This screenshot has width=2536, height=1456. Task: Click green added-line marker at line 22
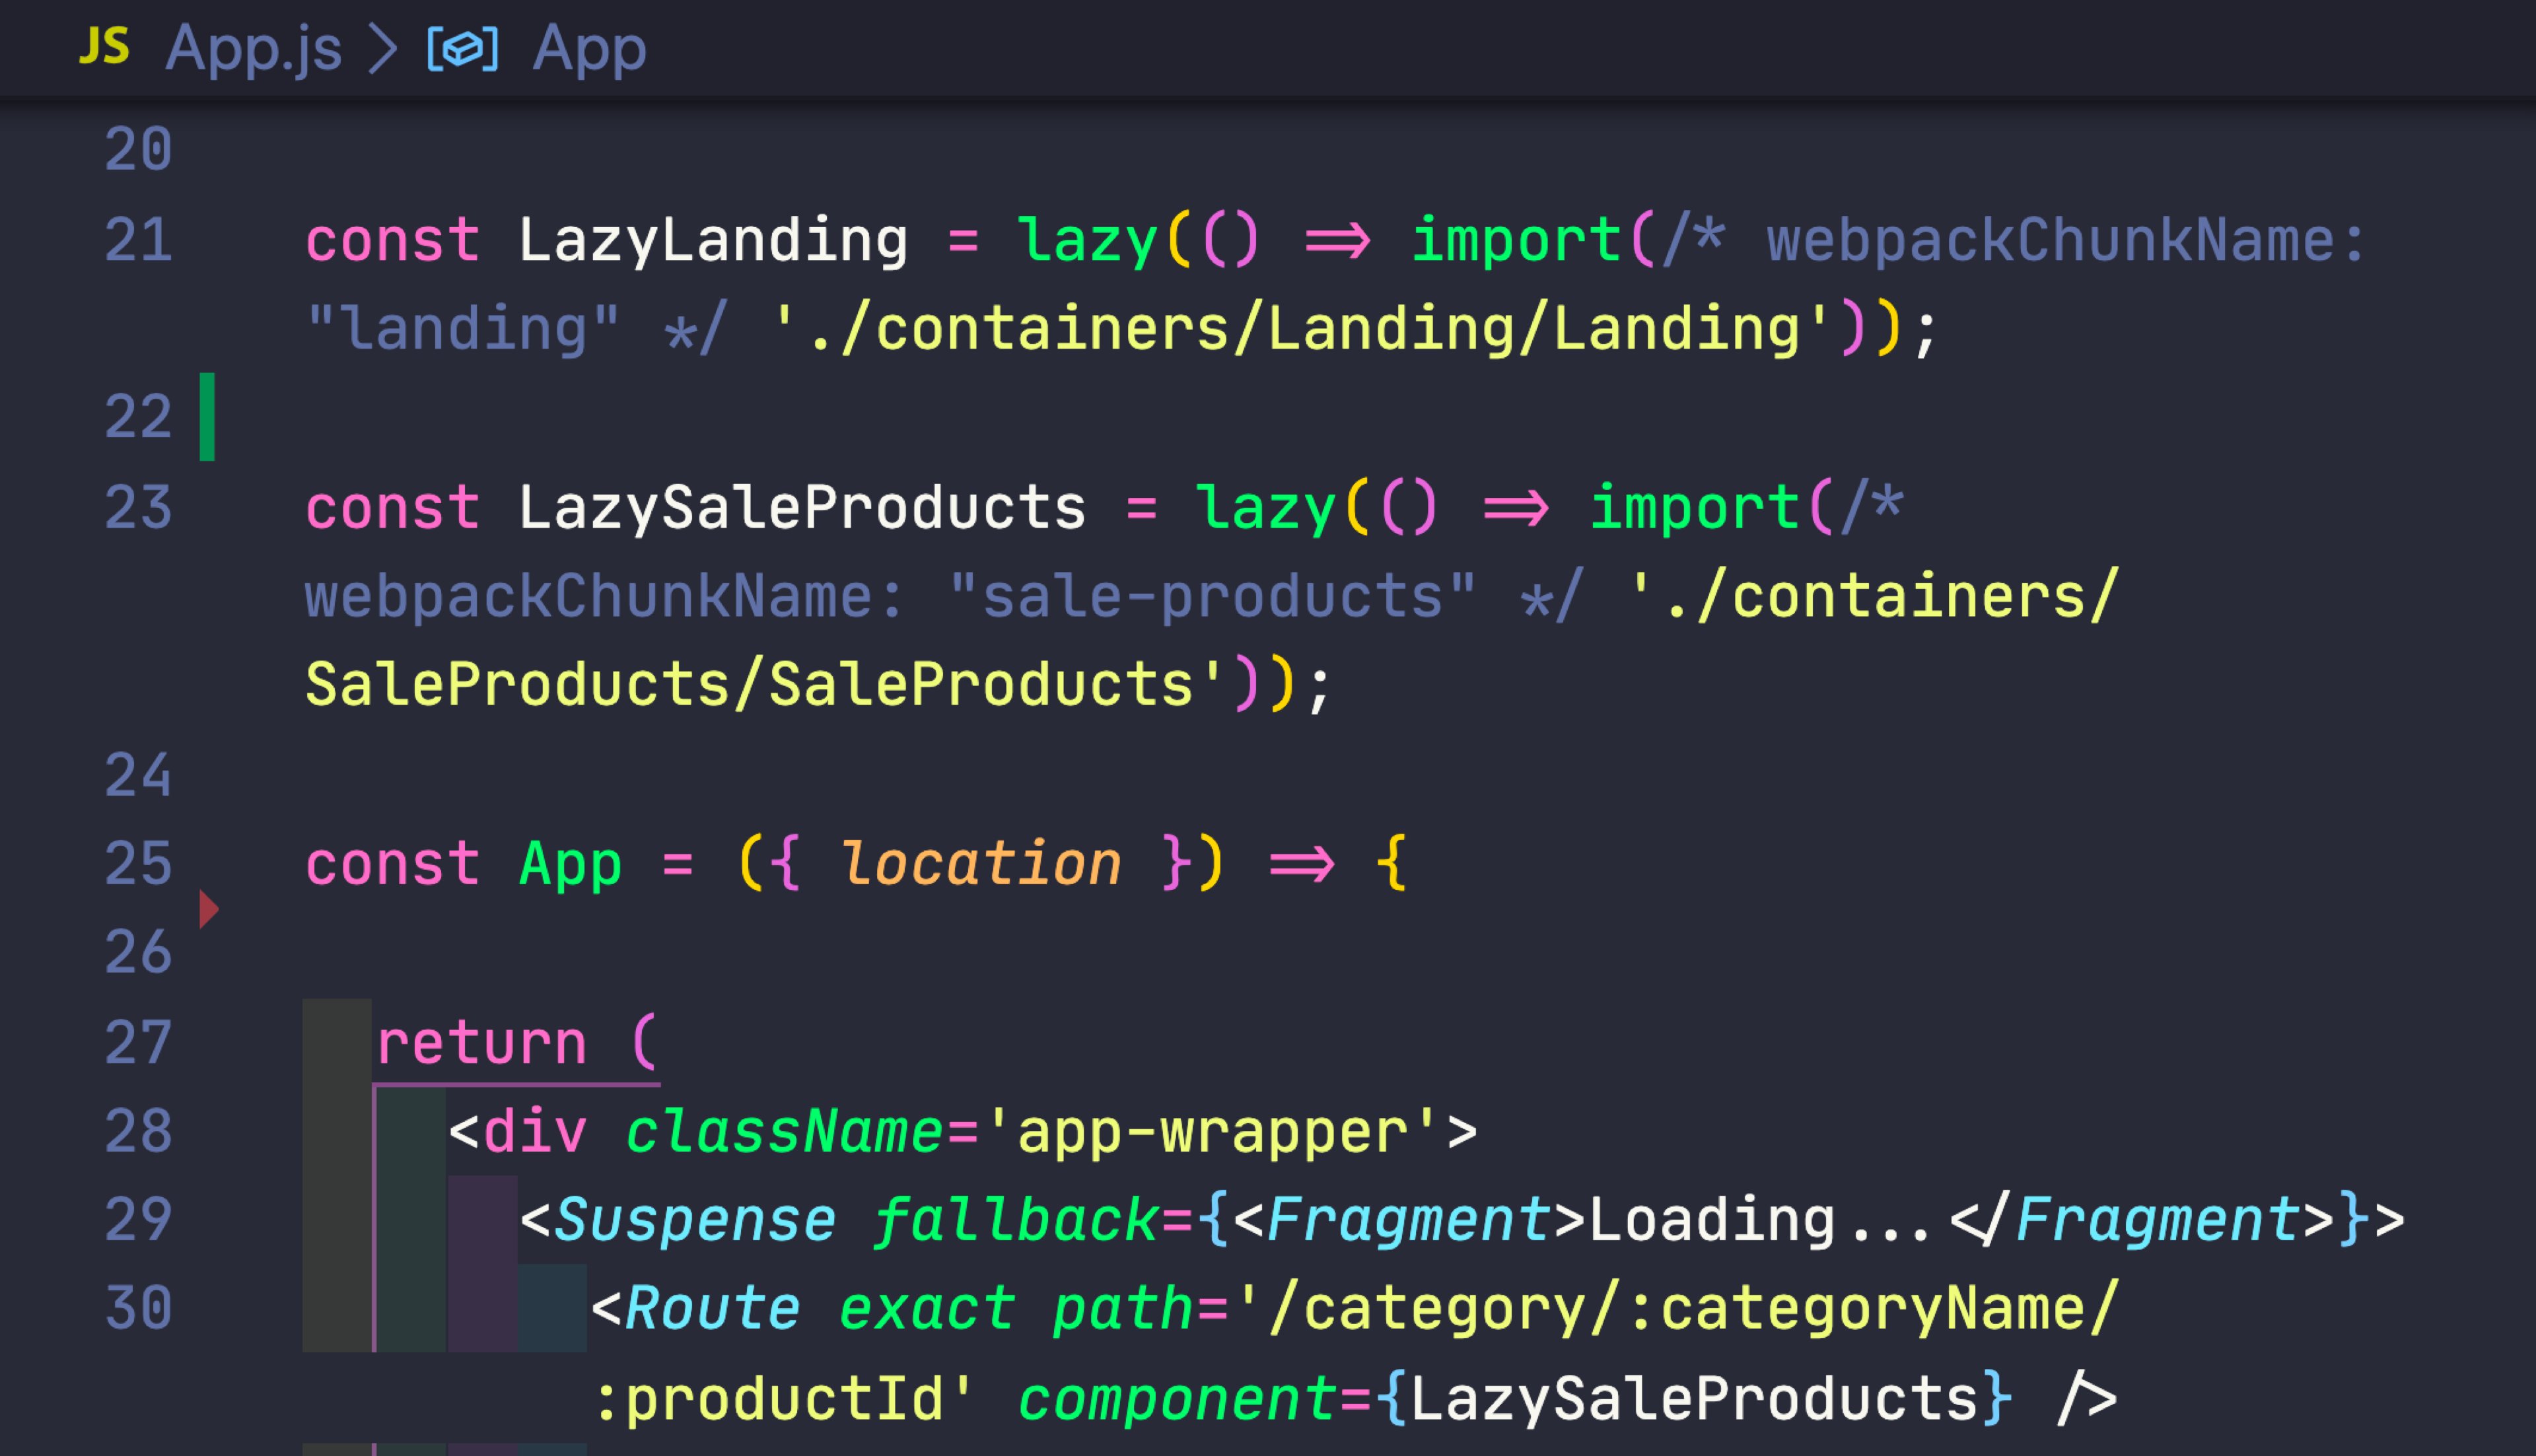coord(207,417)
